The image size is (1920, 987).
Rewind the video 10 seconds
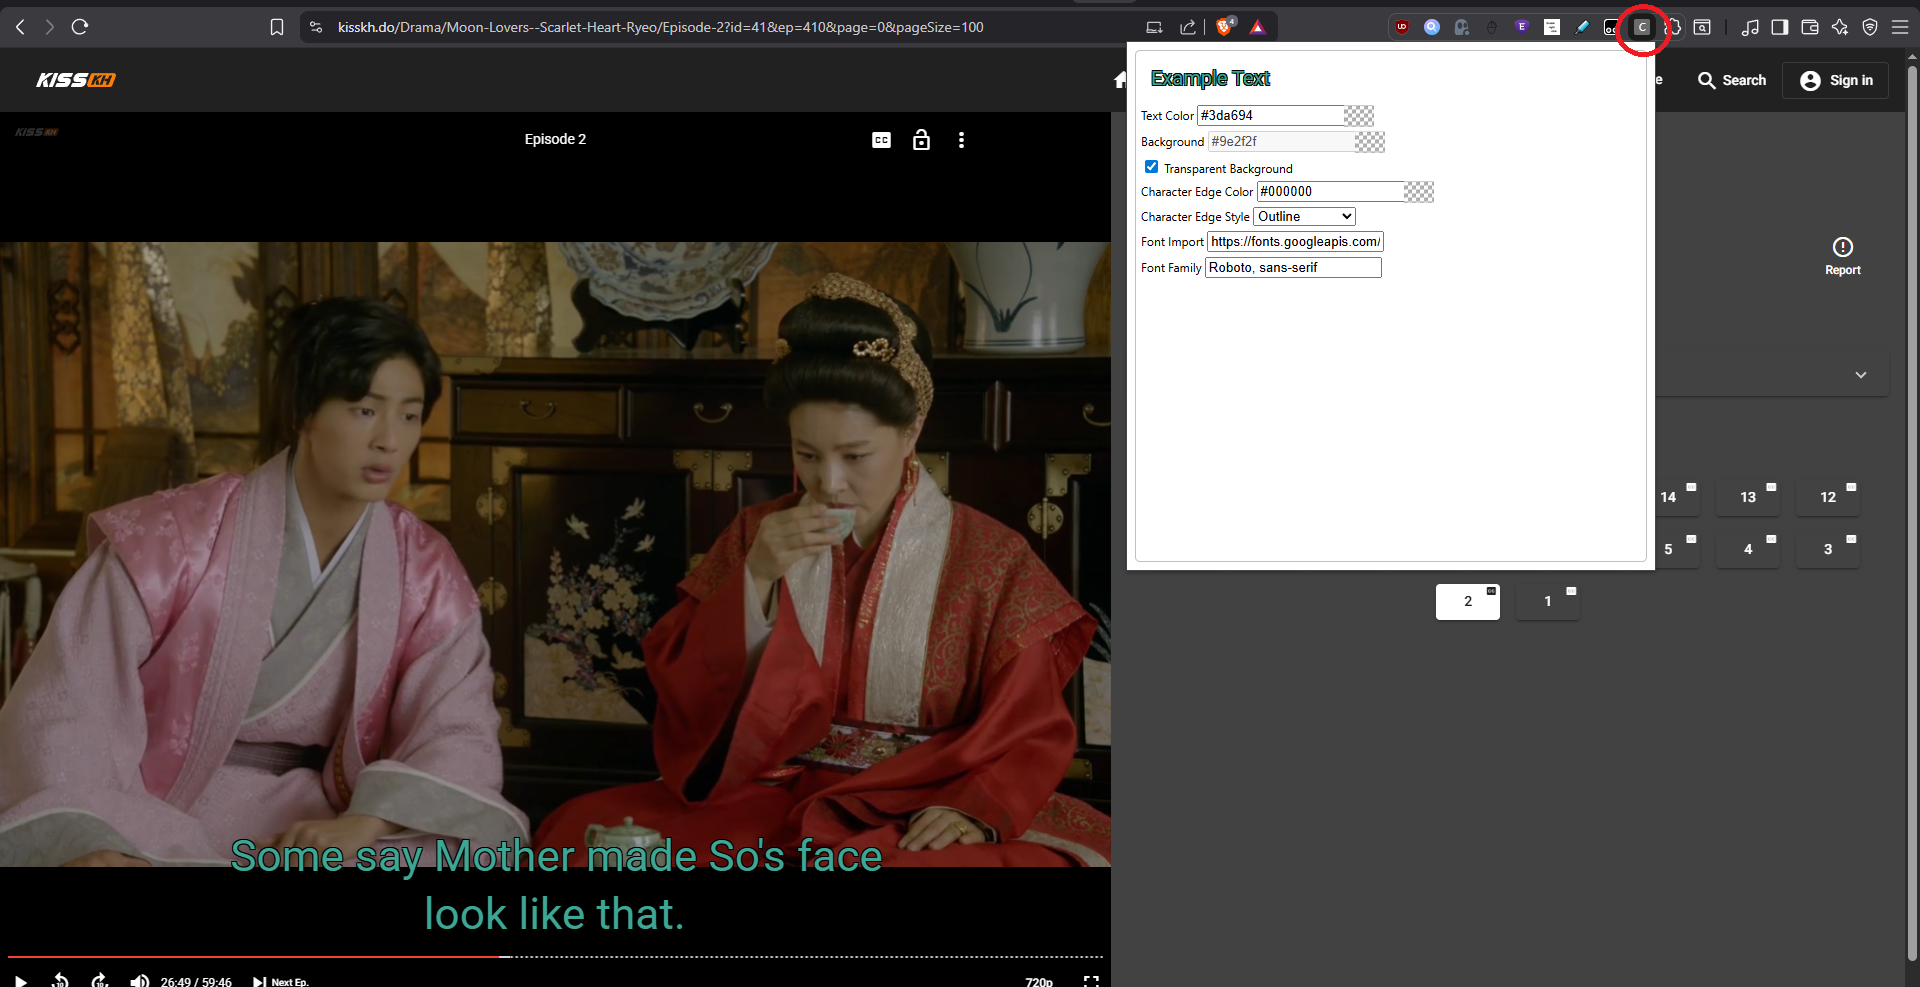pos(60,981)
